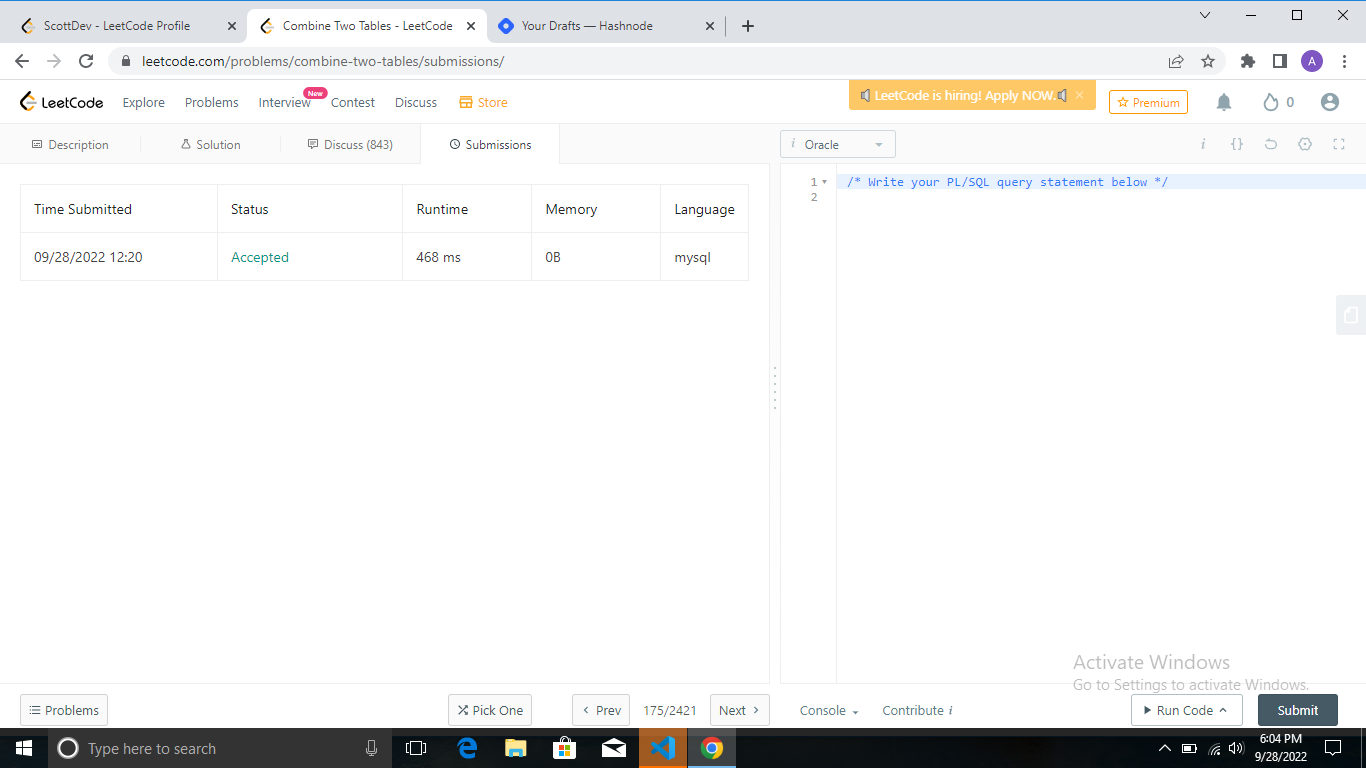Open the Run Code options
Screen dimensions: 1366x768
[x=1187, y=710]
